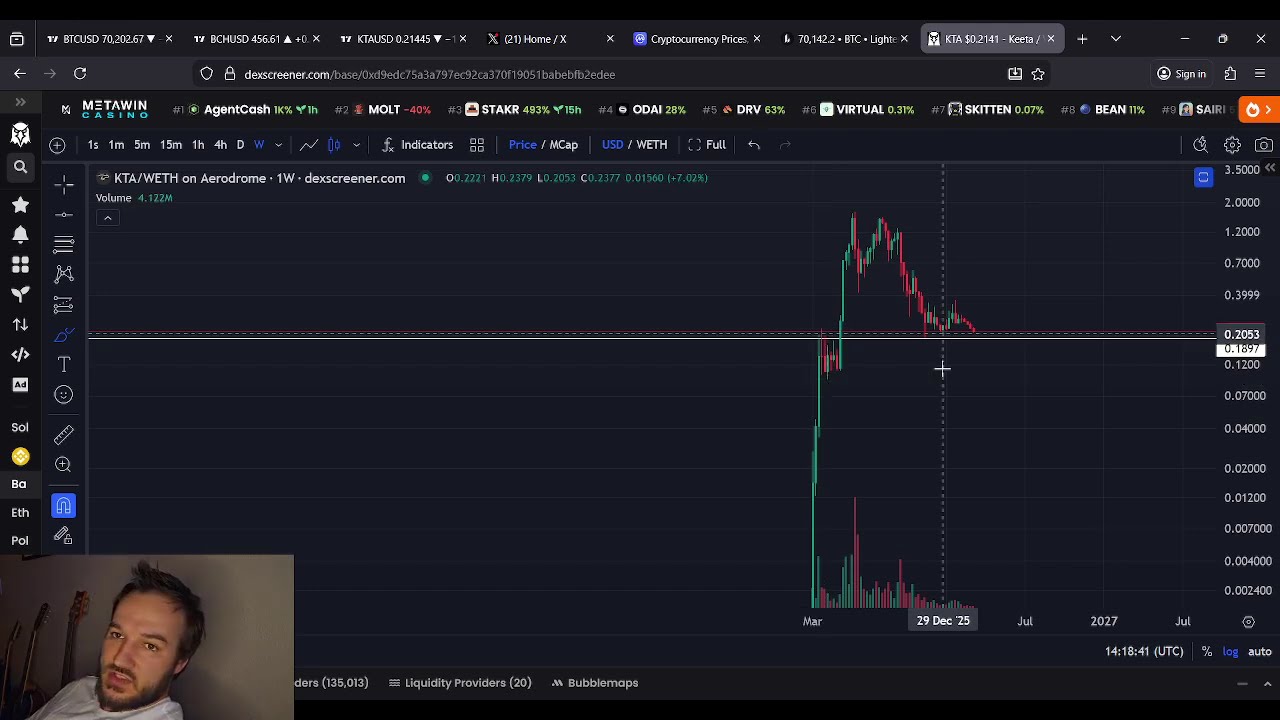Collapse the right panel with double chevron
Image resolution: width=1280 pixels, height=720 pixels.
point(1269,168)
